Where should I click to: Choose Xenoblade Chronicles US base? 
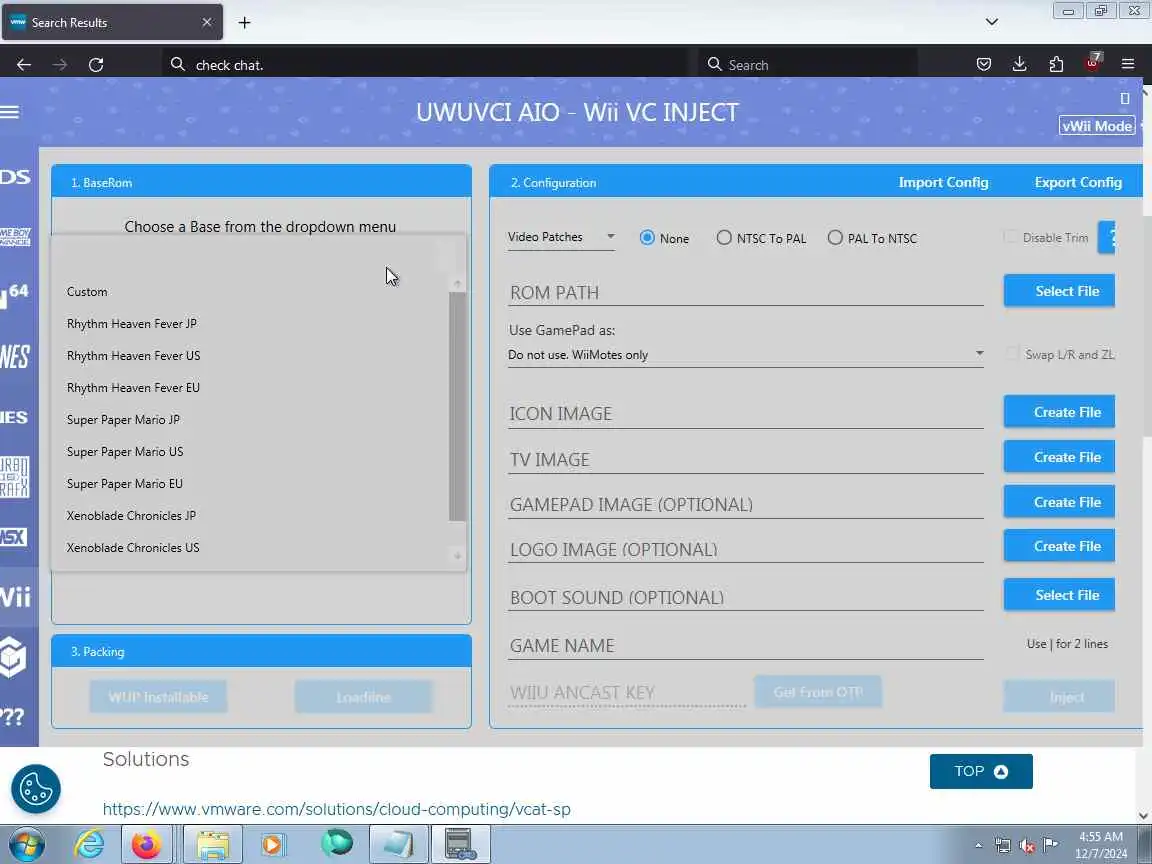point(250,547)
